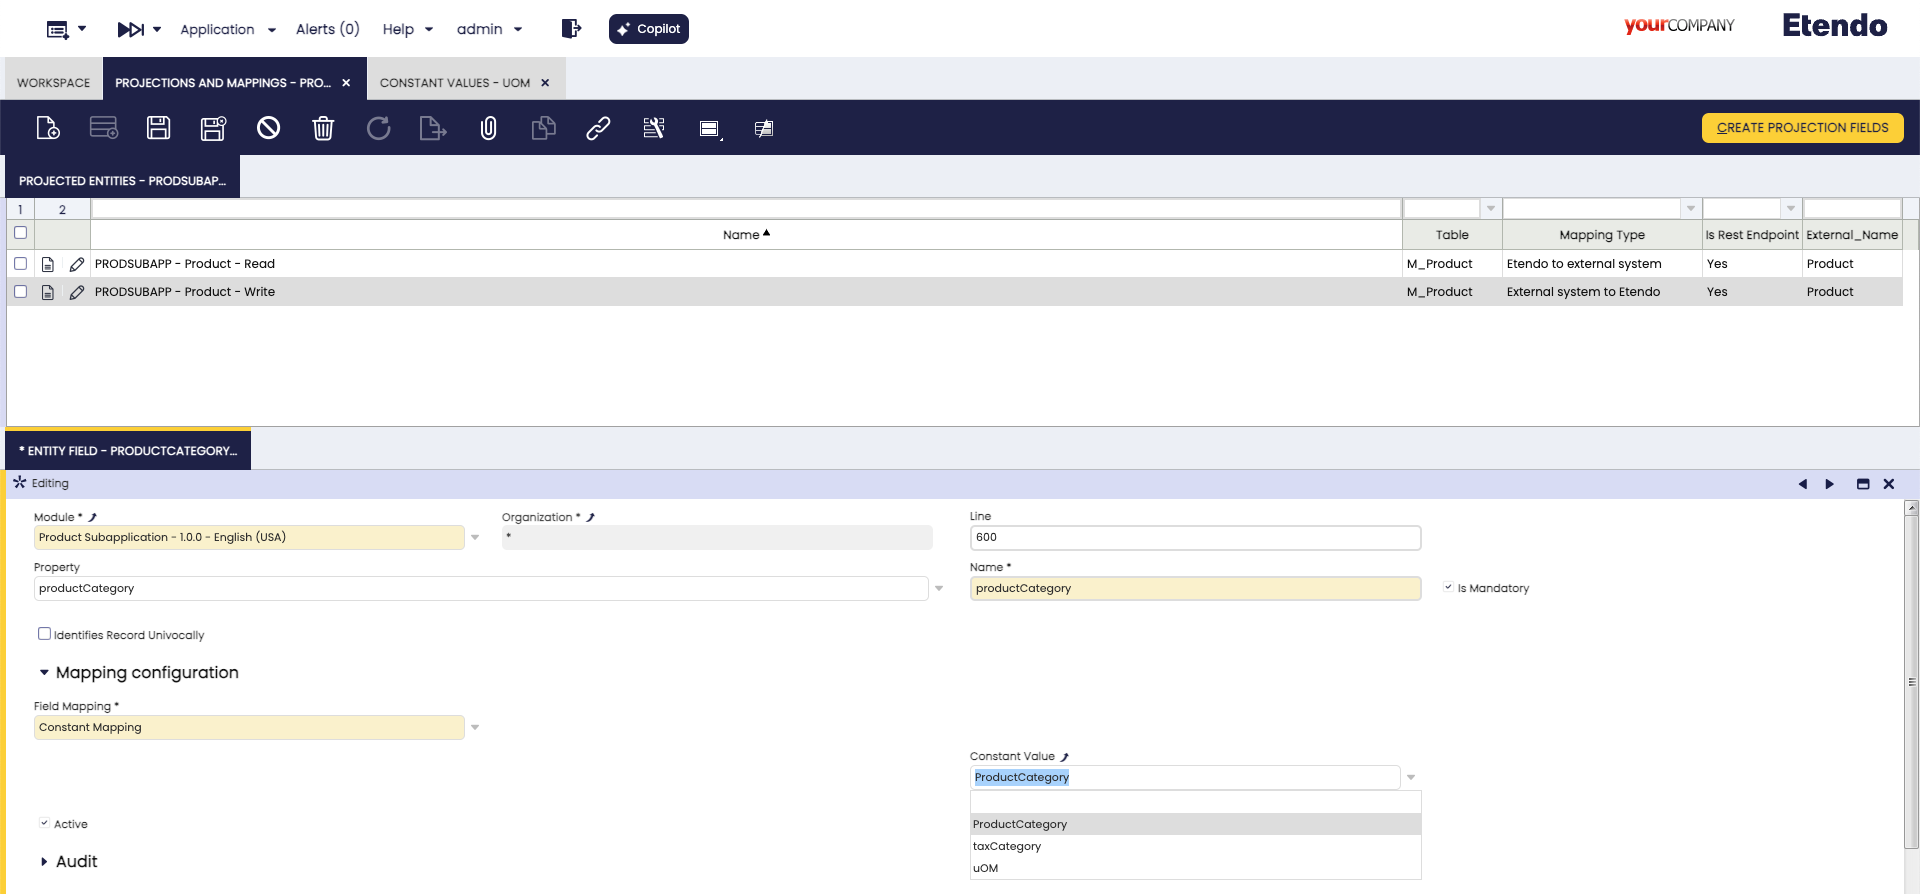This screenshot has width=1920, height=894.
Task: Close the Projections and Mappings tab
Action: pos(346,83)
